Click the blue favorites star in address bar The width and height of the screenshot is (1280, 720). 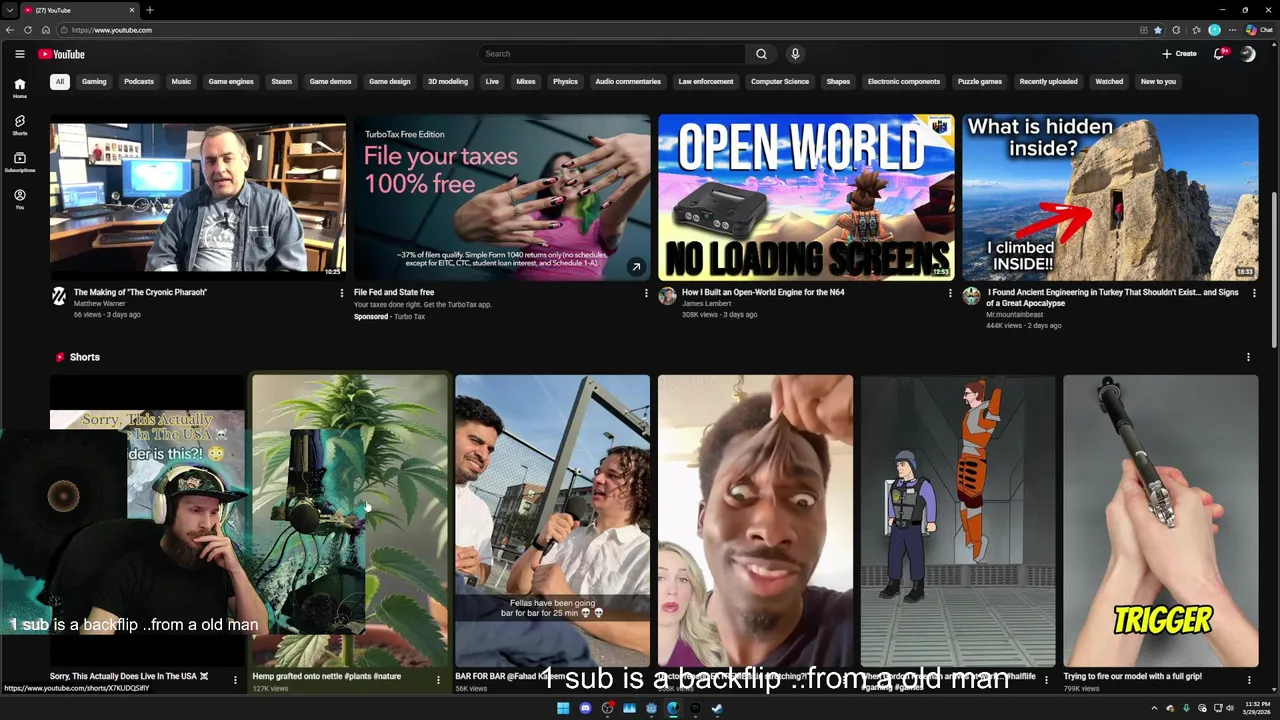(x=1158, y=30)
